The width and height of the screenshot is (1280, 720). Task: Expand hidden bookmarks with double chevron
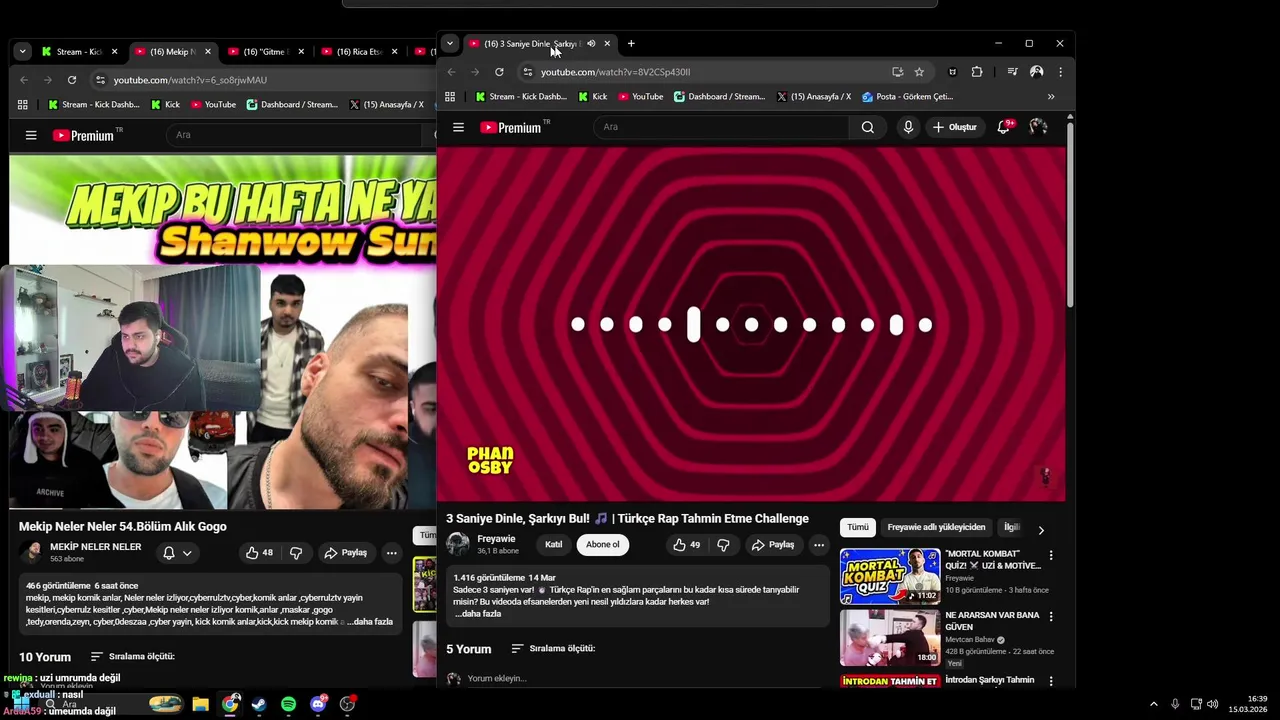point(1051,97)
